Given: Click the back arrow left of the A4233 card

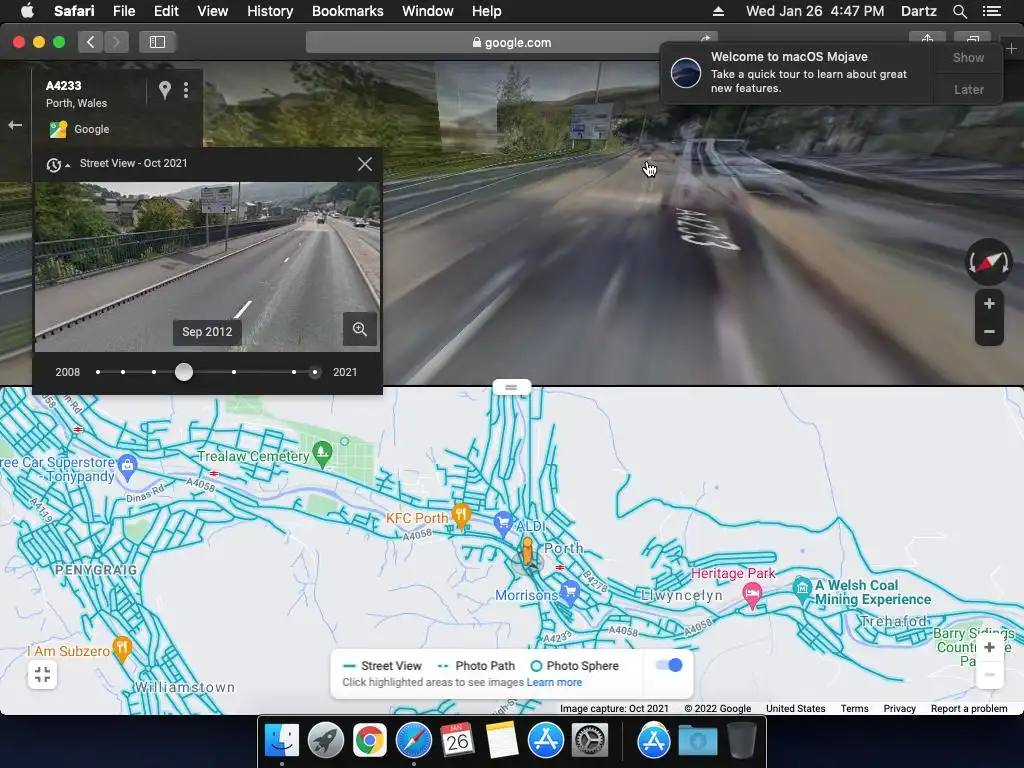Looking at the screenshot, I should [x=15, y=125].
